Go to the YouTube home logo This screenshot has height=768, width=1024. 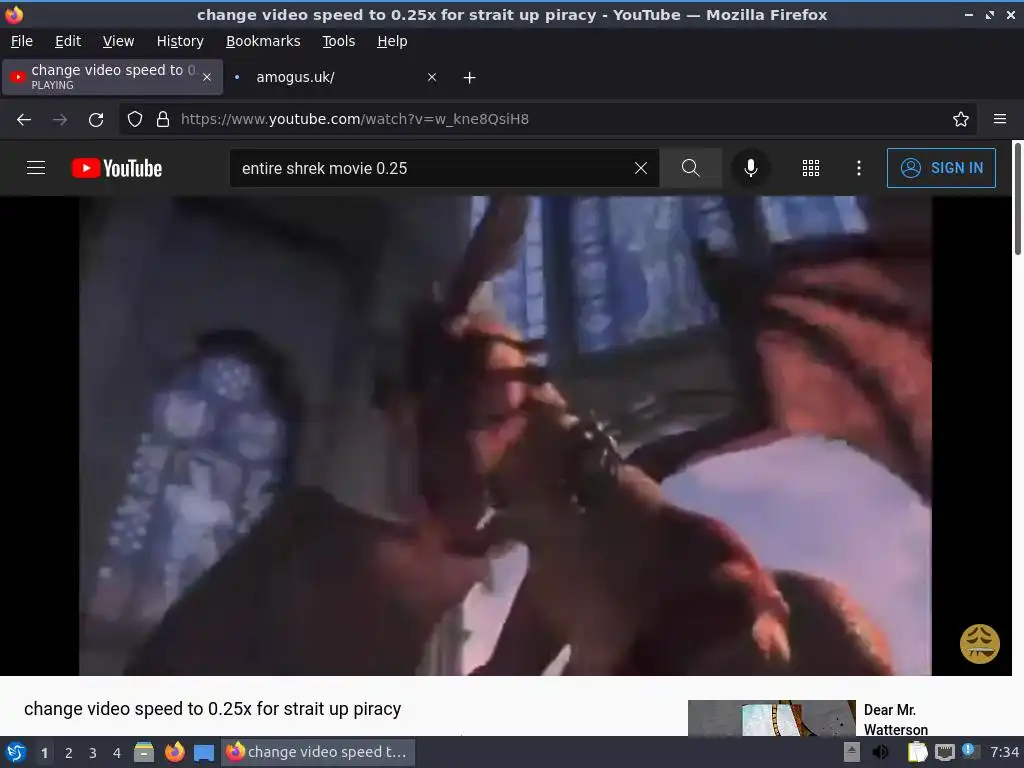tap(117, 168)
